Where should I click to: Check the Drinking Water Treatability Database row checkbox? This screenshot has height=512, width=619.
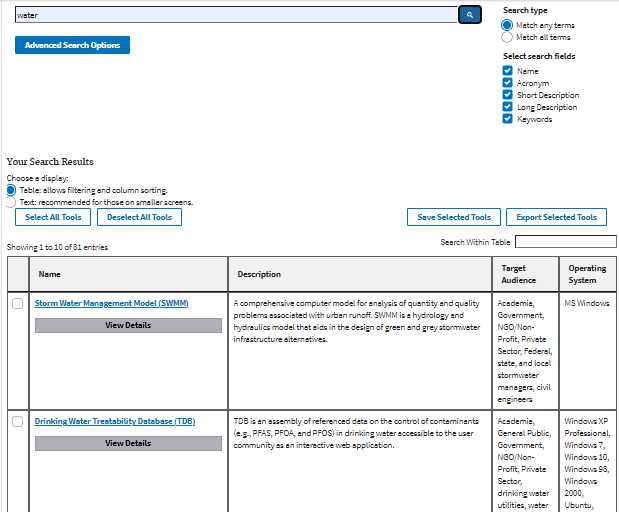point(17,422)
